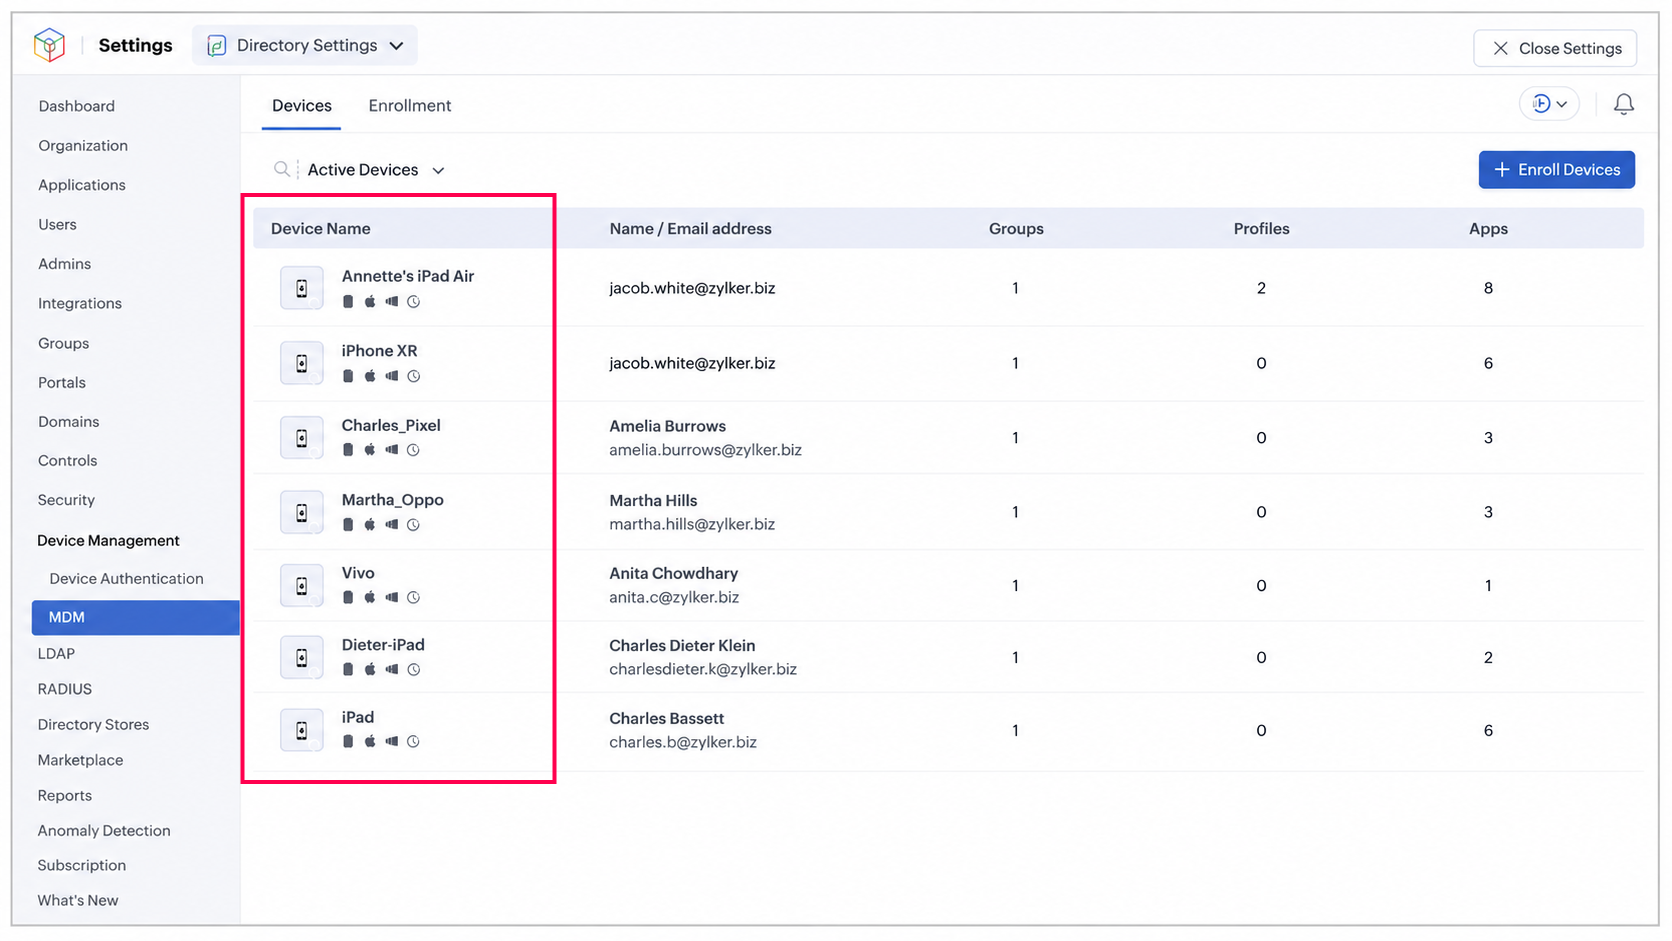Image resolution: width=1672 pixels, height=941 pixels.
Task: Click the clock icon under Vivo
Action: click(x=413, y=597)
